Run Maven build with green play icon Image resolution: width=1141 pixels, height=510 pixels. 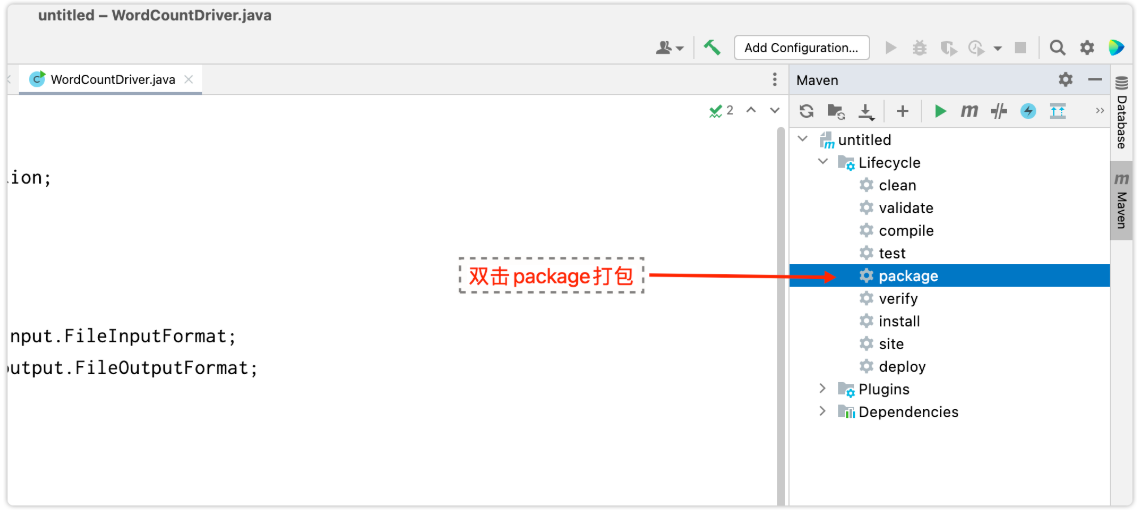click(940, 111)
